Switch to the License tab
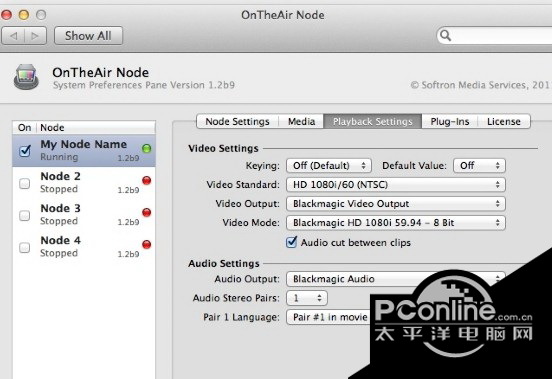 (x=504, y=121)
